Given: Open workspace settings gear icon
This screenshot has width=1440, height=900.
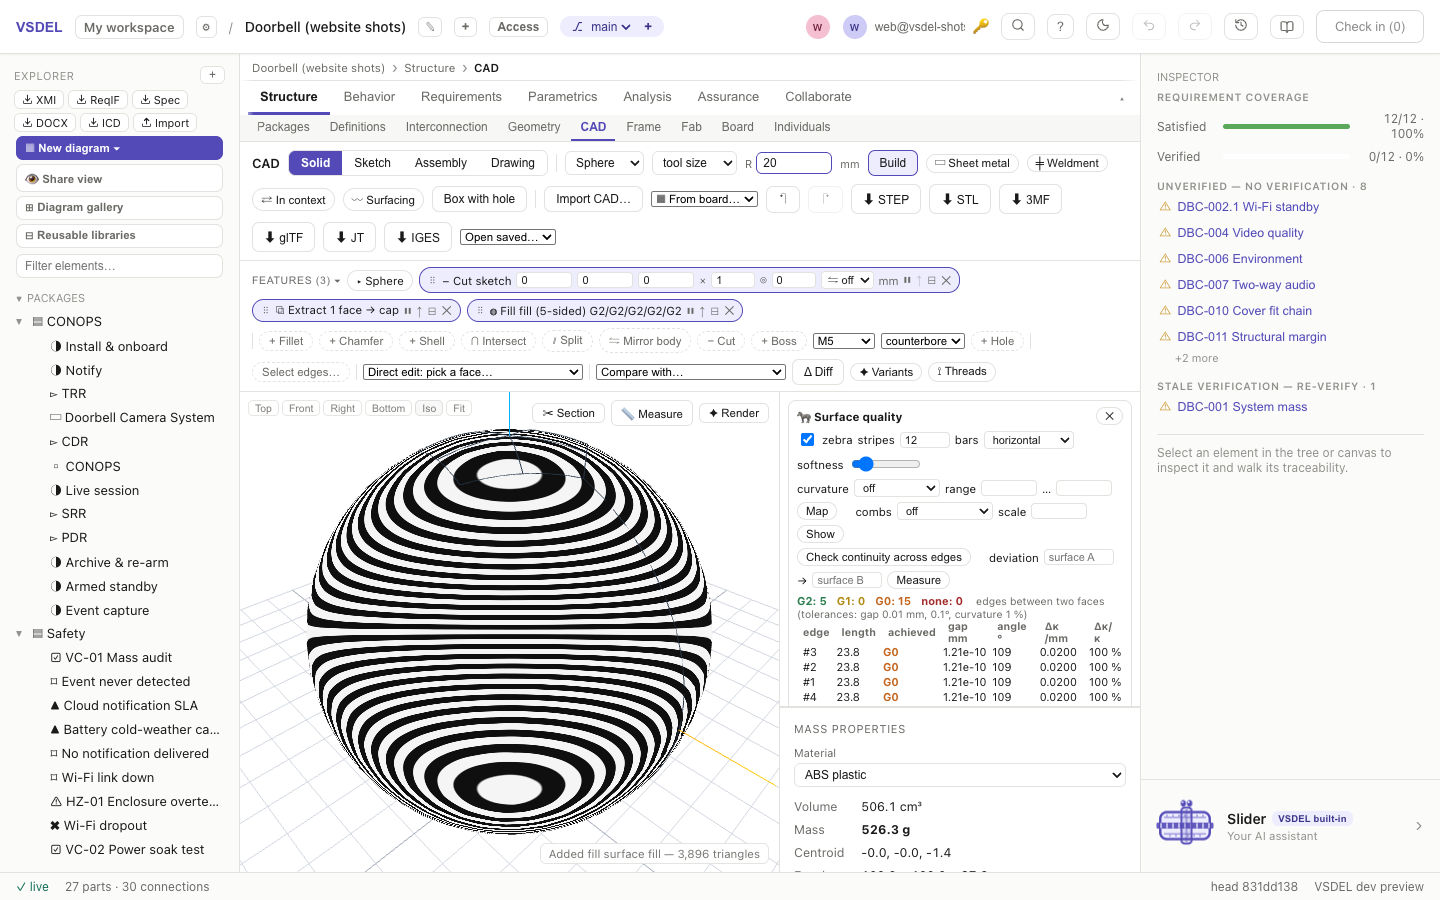Looking at the screenshot, I should point(206,27).
